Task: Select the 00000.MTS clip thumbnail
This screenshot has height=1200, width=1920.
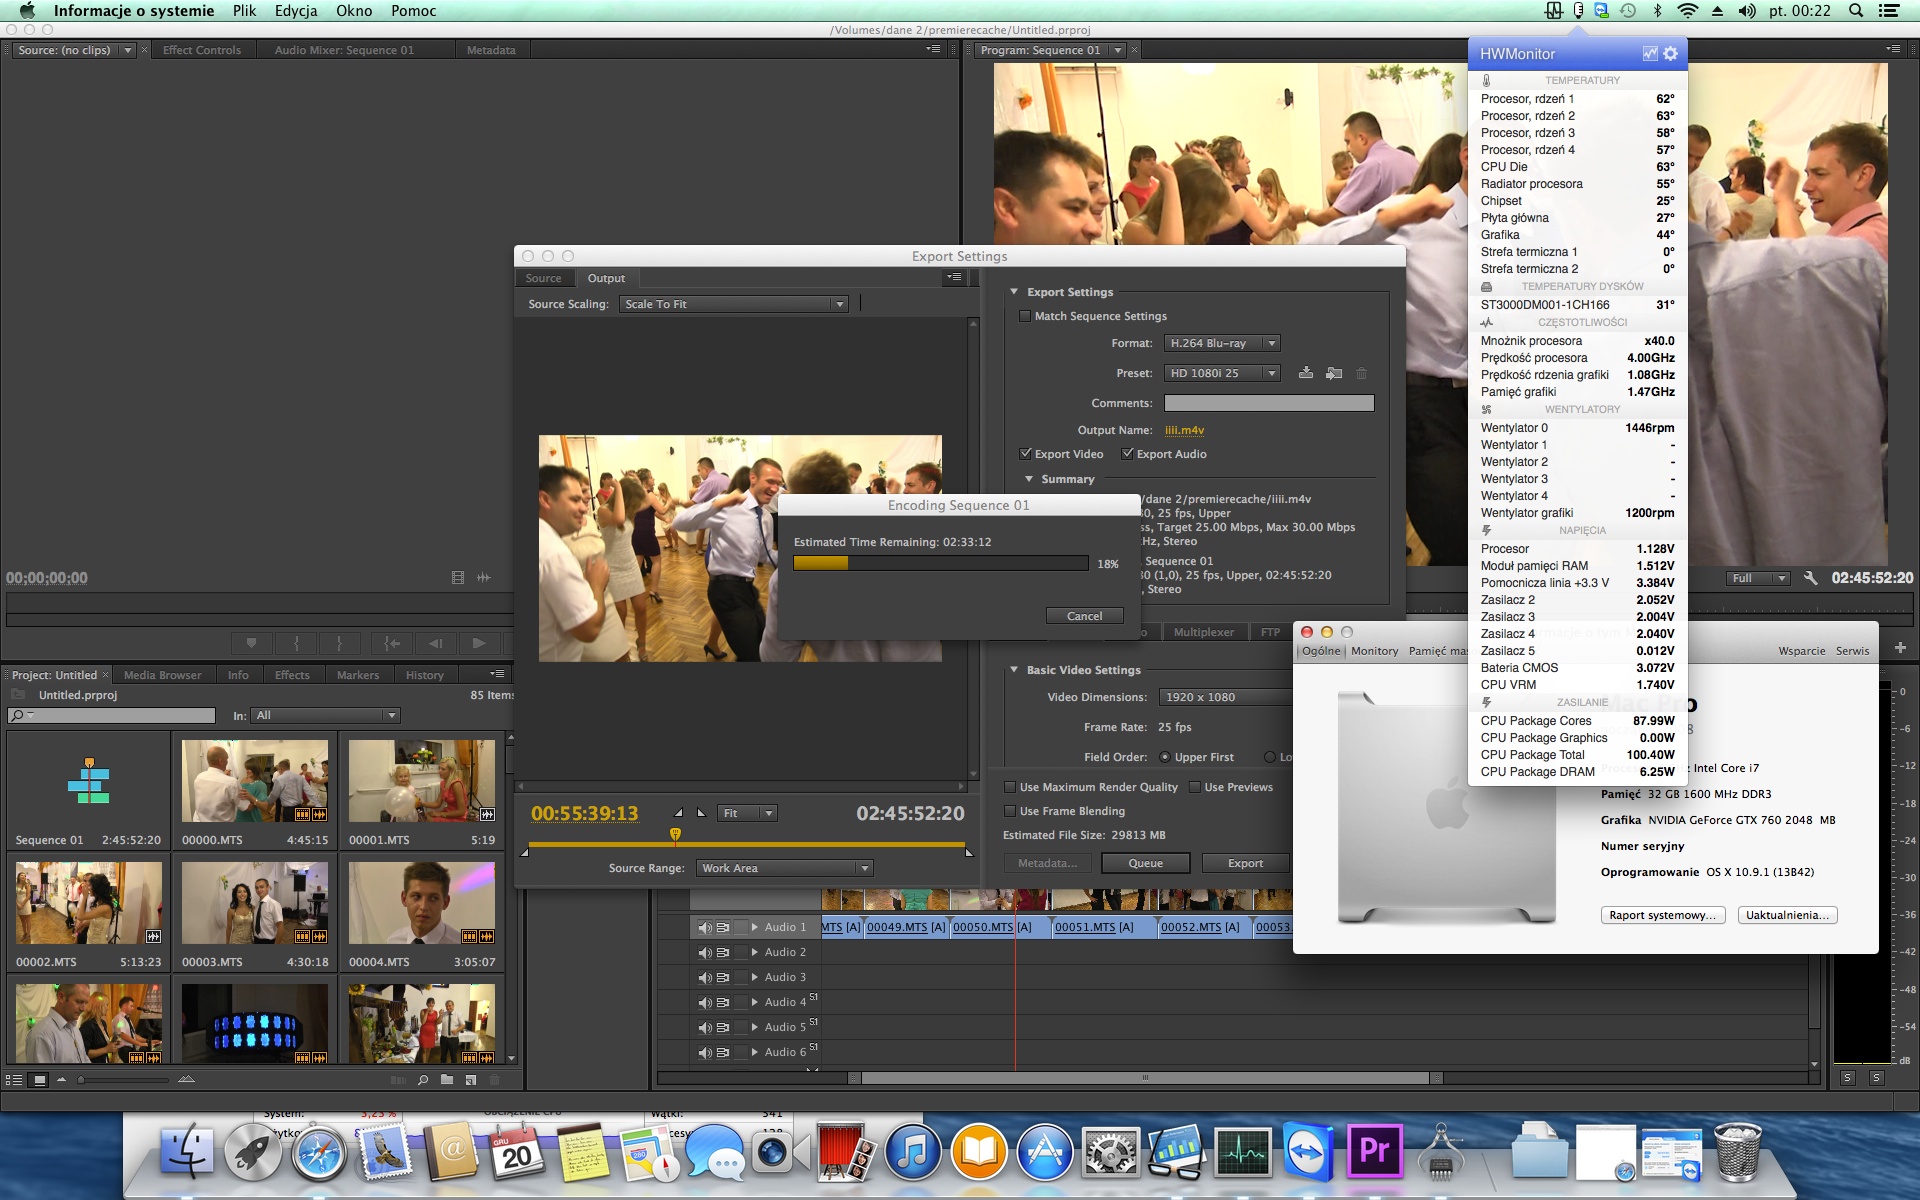Action: point(255,781)
